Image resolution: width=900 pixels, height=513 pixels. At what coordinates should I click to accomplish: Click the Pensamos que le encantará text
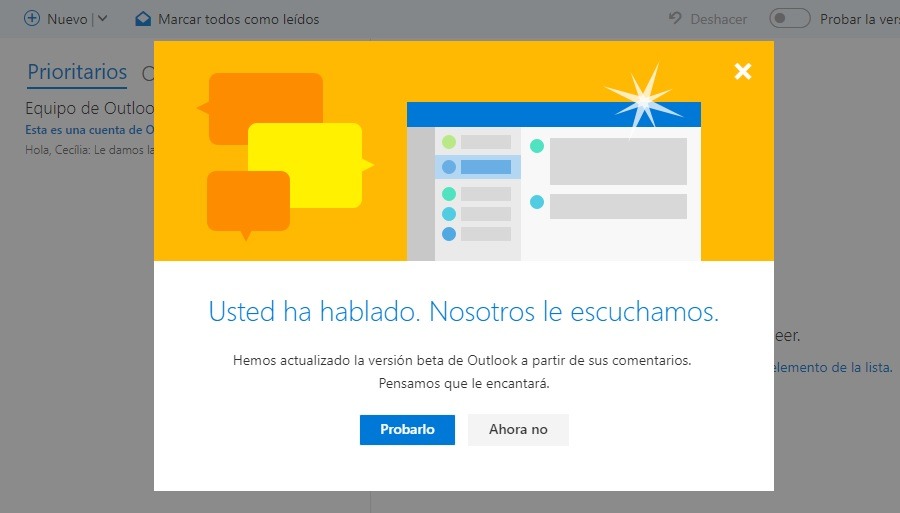pos(464,383)
